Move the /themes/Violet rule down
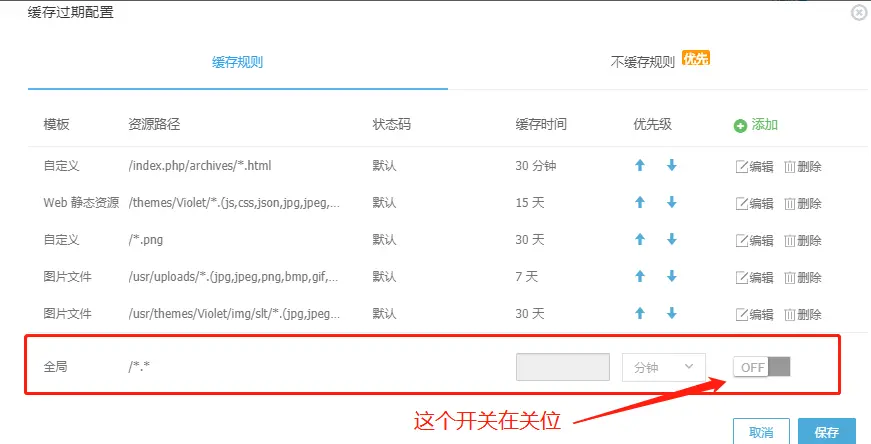The image size is (871, 444). [672, 202]
